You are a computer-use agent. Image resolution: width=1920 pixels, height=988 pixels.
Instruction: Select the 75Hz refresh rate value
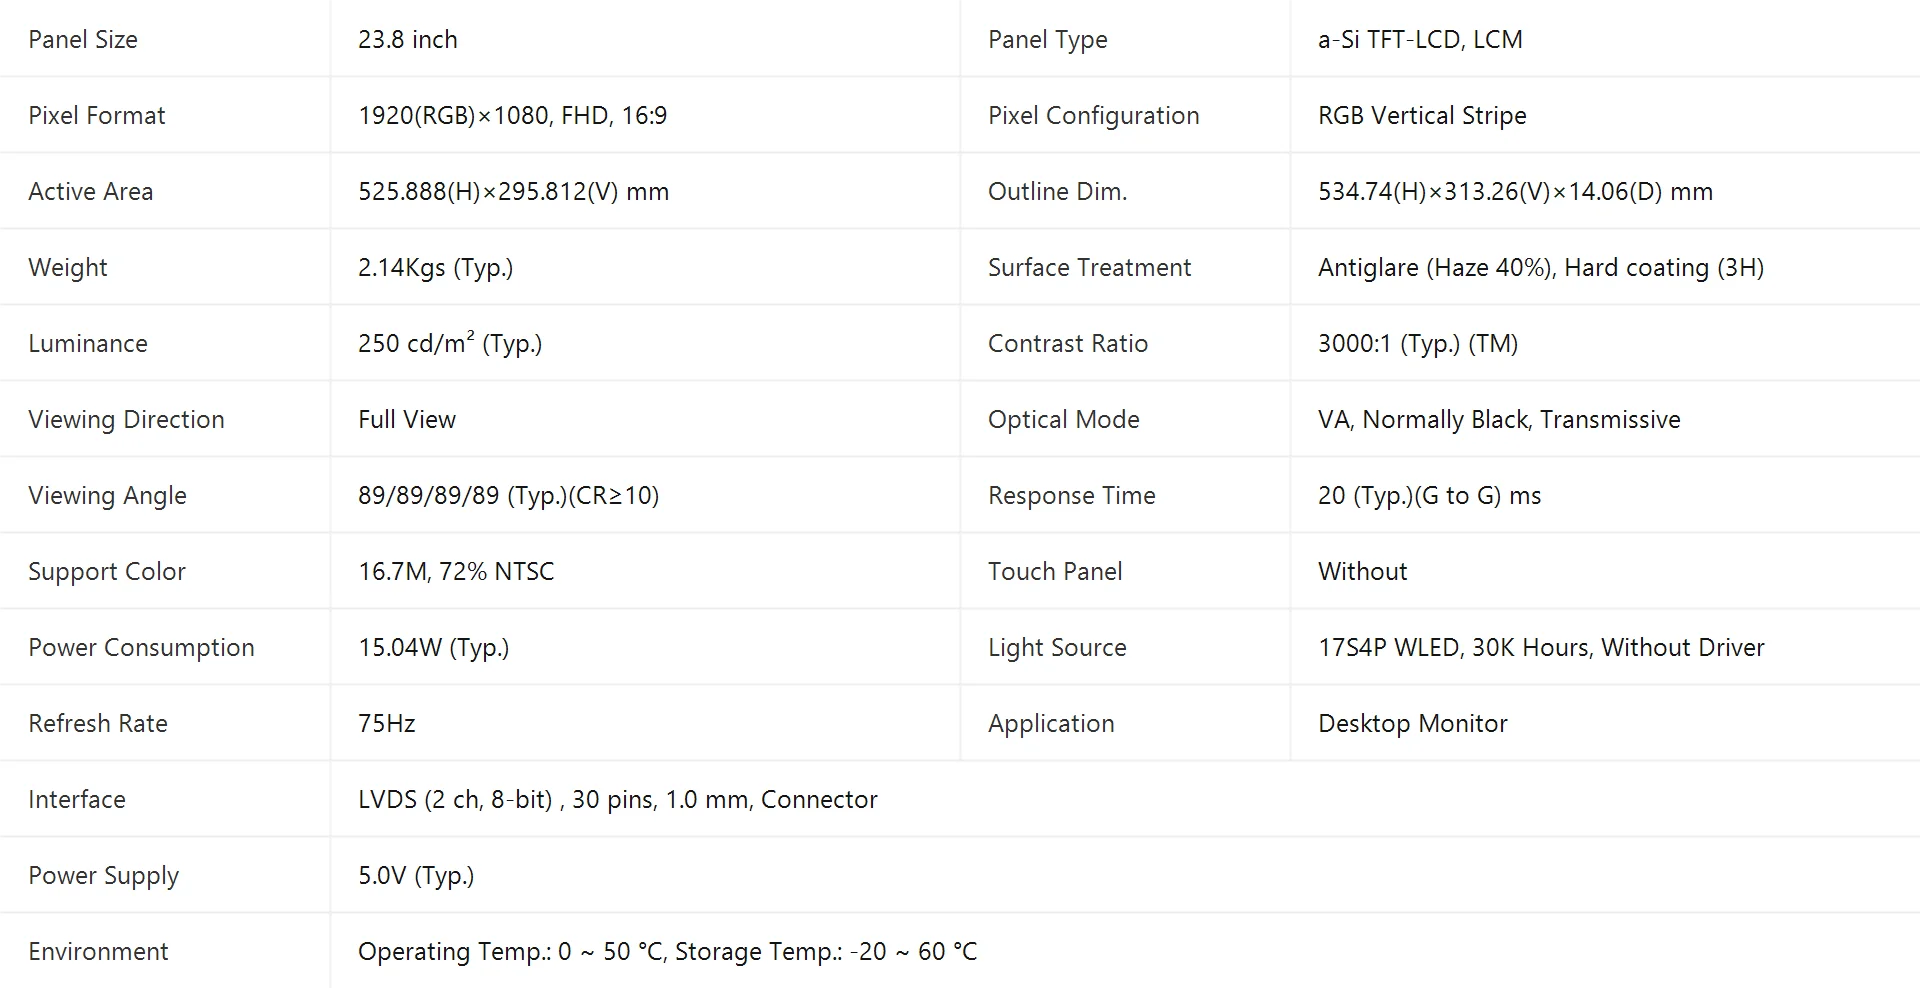(387, 724)
